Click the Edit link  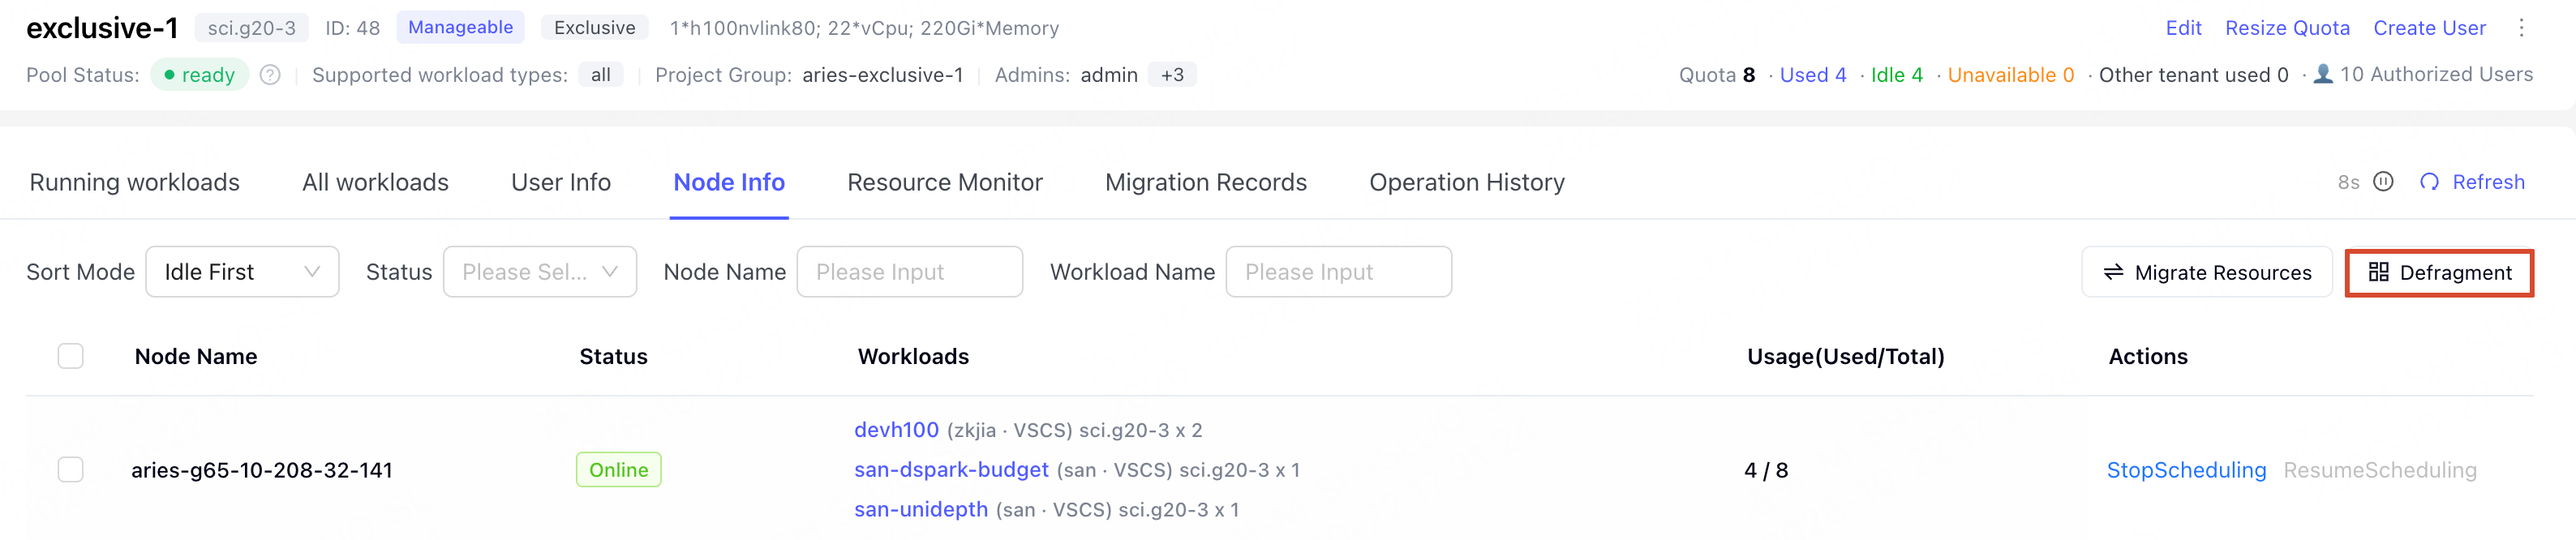click(2183, 28)
